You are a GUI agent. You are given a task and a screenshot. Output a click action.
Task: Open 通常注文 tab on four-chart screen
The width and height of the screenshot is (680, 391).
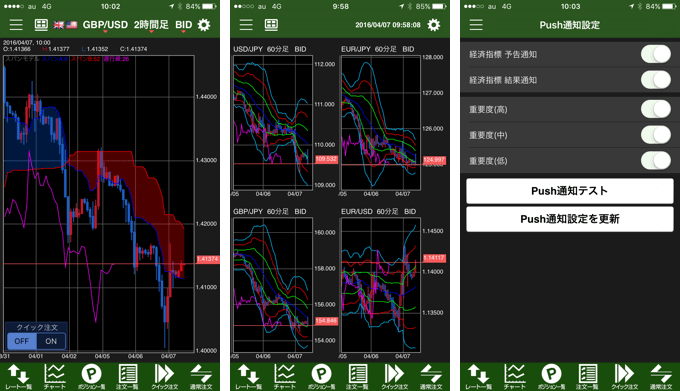[431, 377]
